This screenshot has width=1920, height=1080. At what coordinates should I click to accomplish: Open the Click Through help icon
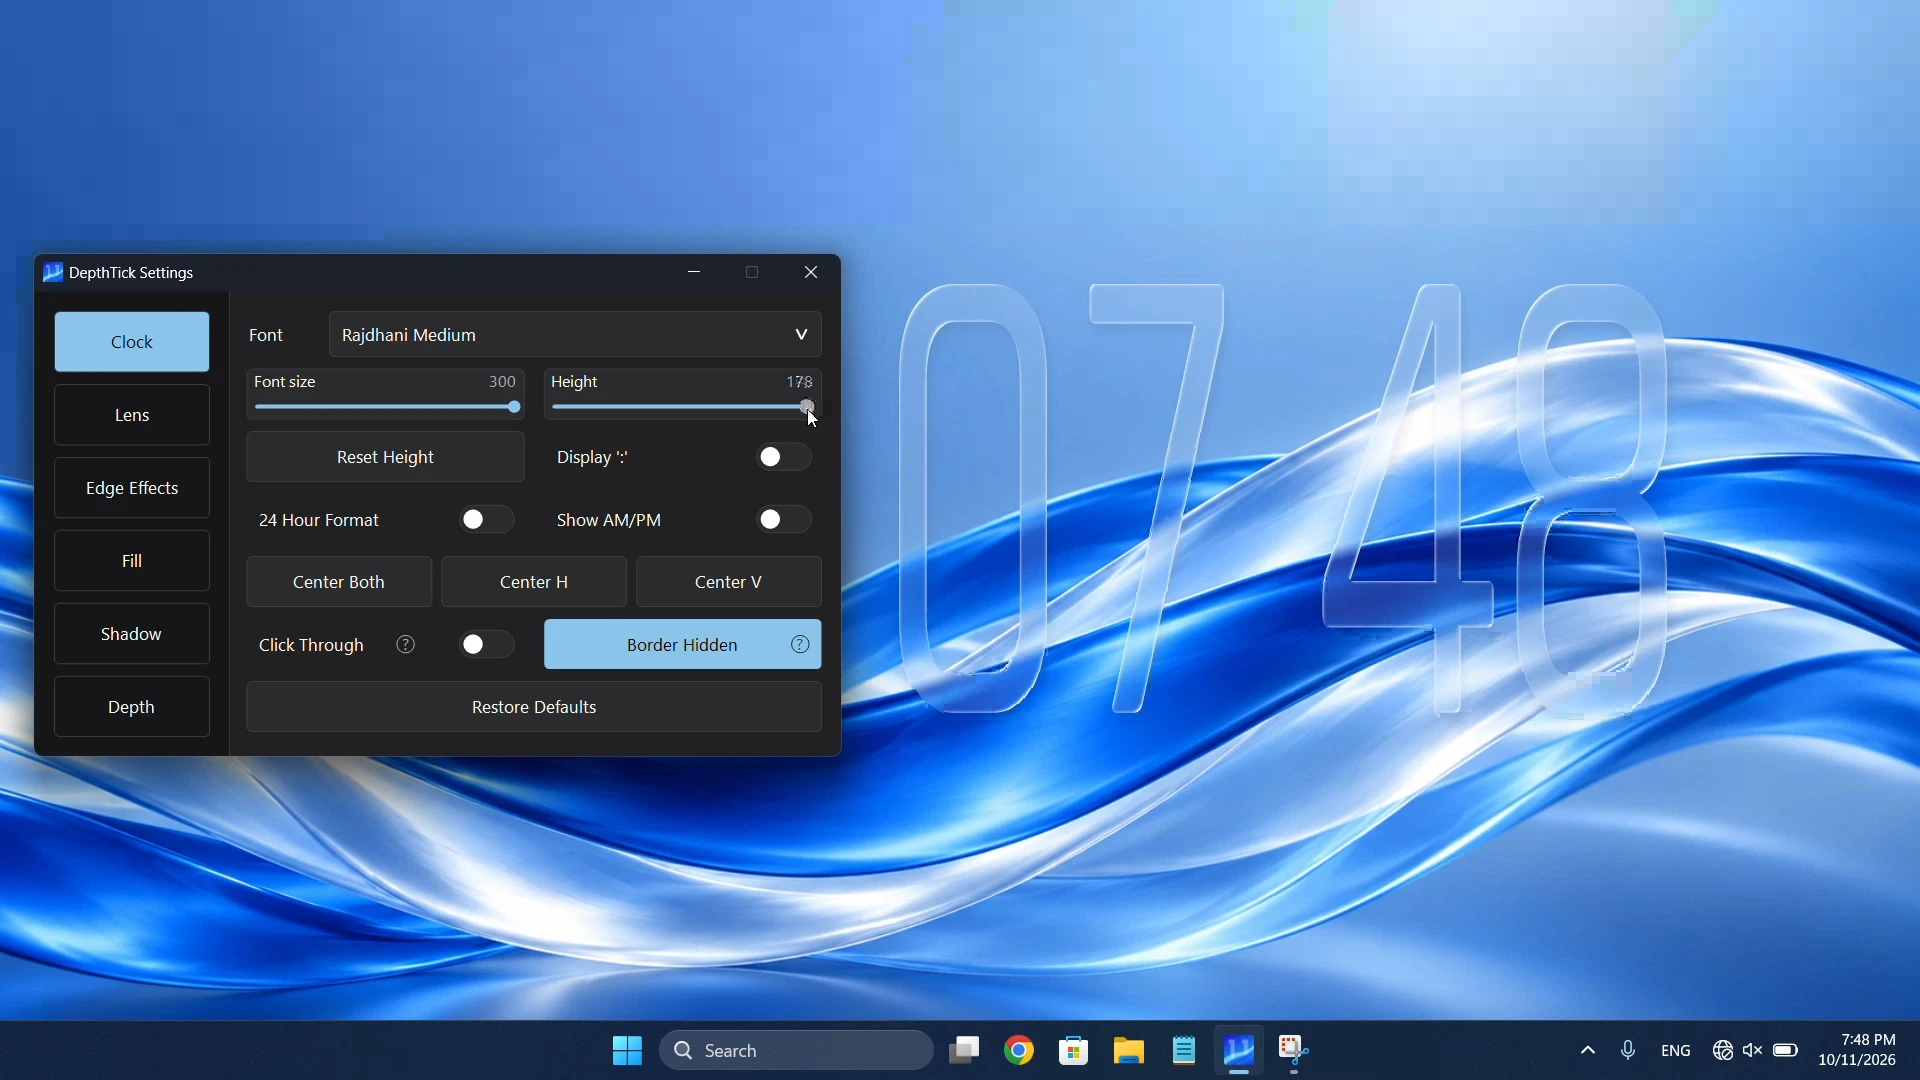point(406,645)
